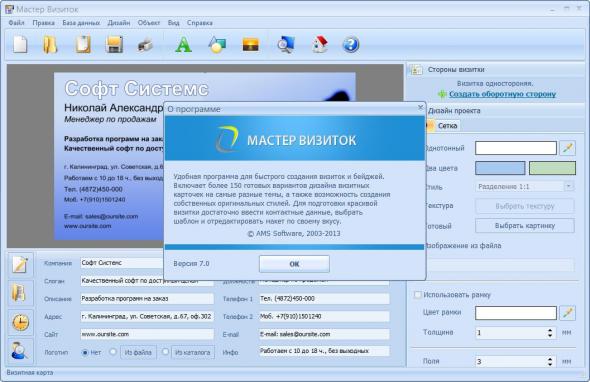Click the Save floppy disk icon

(114, 45)
